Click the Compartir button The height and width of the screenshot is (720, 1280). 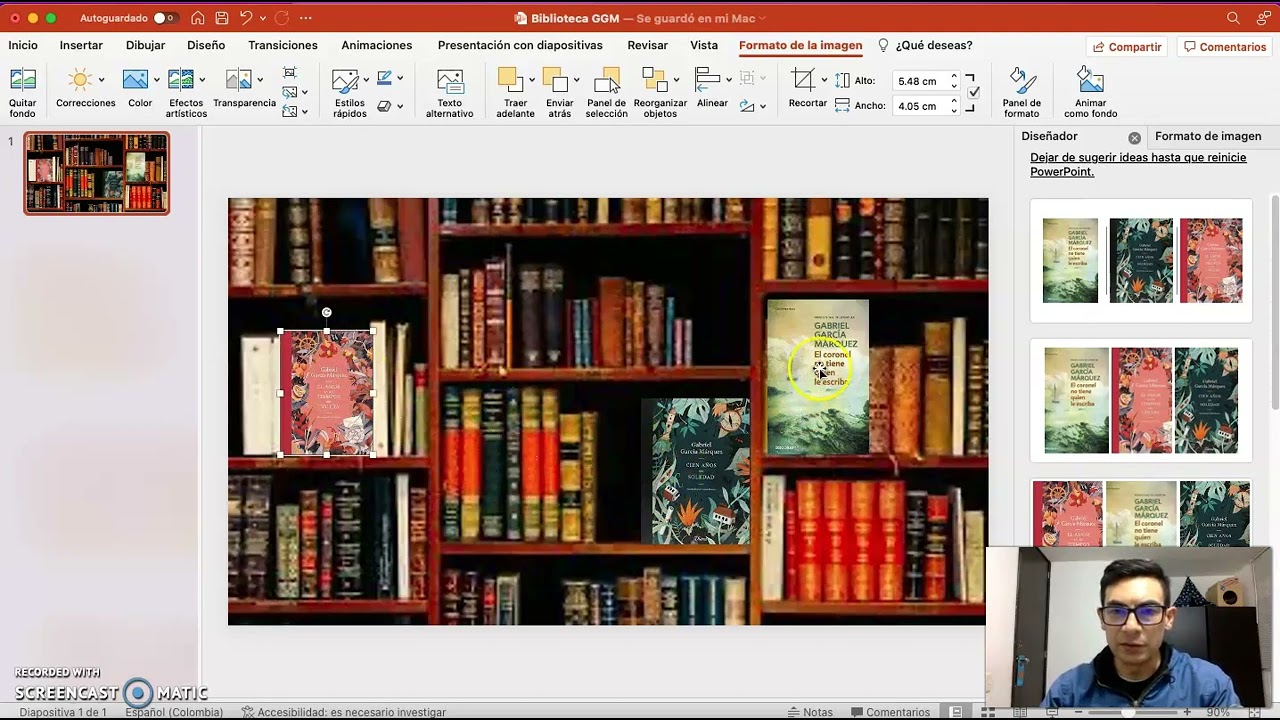coord(1127,47)
